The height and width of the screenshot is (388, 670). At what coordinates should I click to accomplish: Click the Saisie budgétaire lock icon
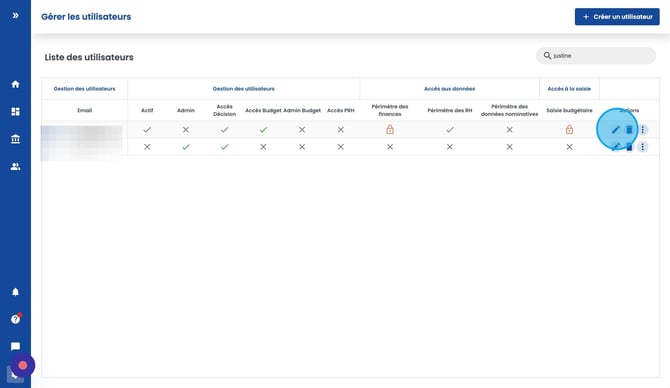coord(569,129)
